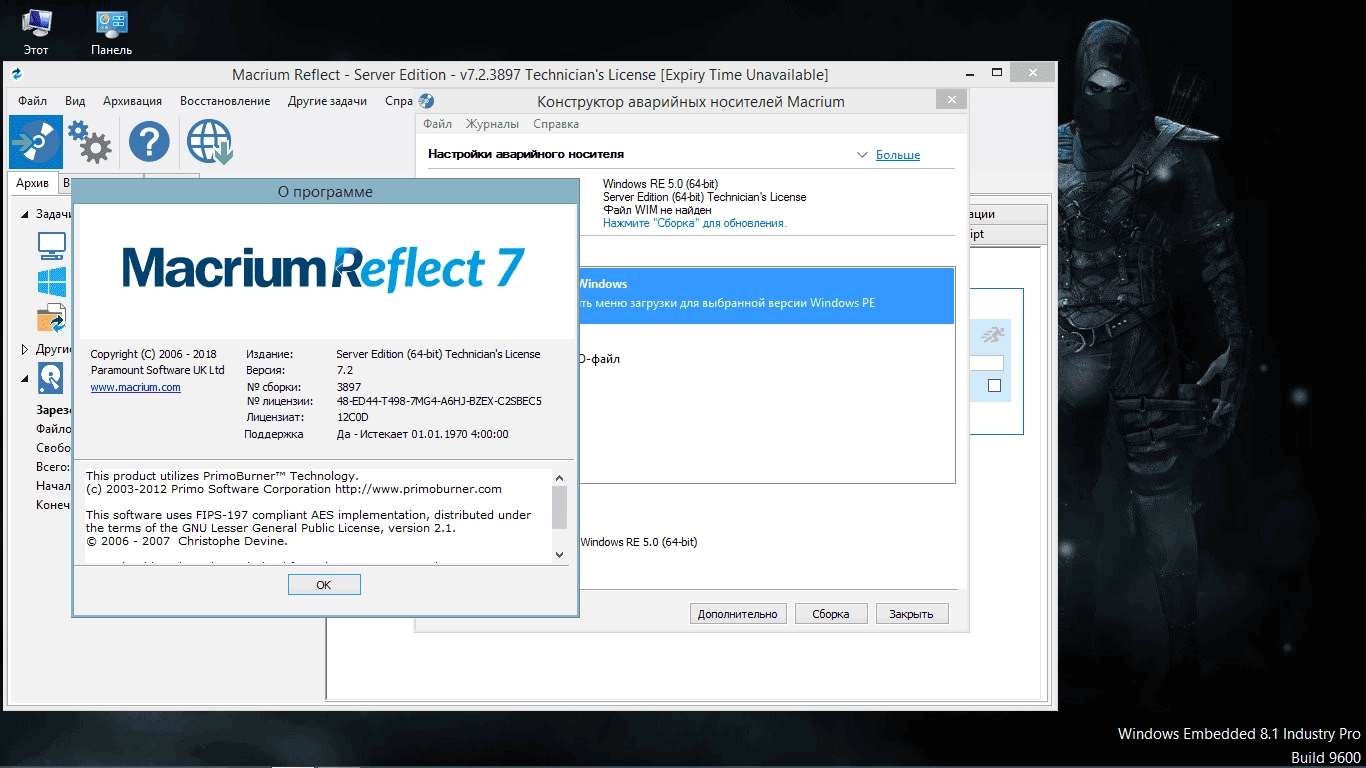
Task: Click 'Да - Истекает 01.01.1970 4:00:00' text
Action: [x=423, y=434]
